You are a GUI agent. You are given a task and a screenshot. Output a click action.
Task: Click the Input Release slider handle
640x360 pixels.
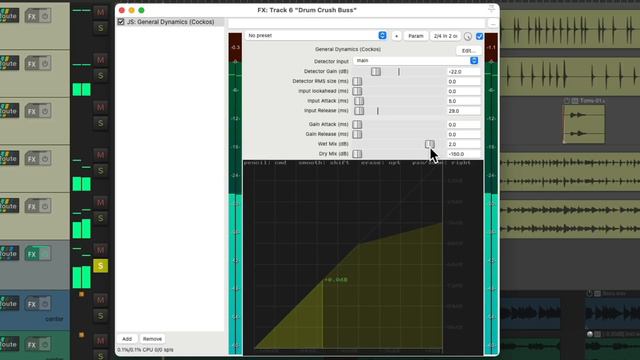point(359,111)
